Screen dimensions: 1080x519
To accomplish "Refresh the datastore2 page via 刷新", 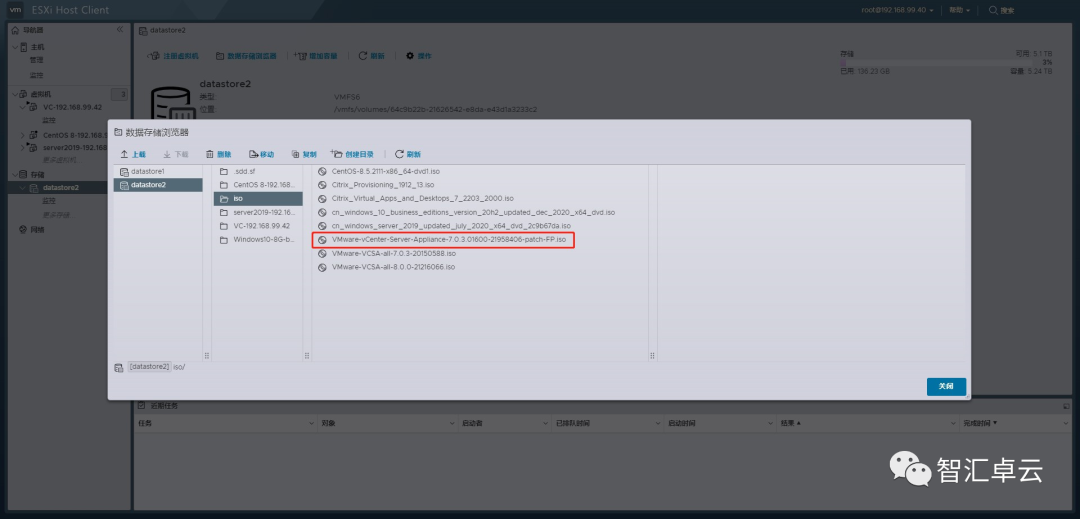I will point(372,56).
